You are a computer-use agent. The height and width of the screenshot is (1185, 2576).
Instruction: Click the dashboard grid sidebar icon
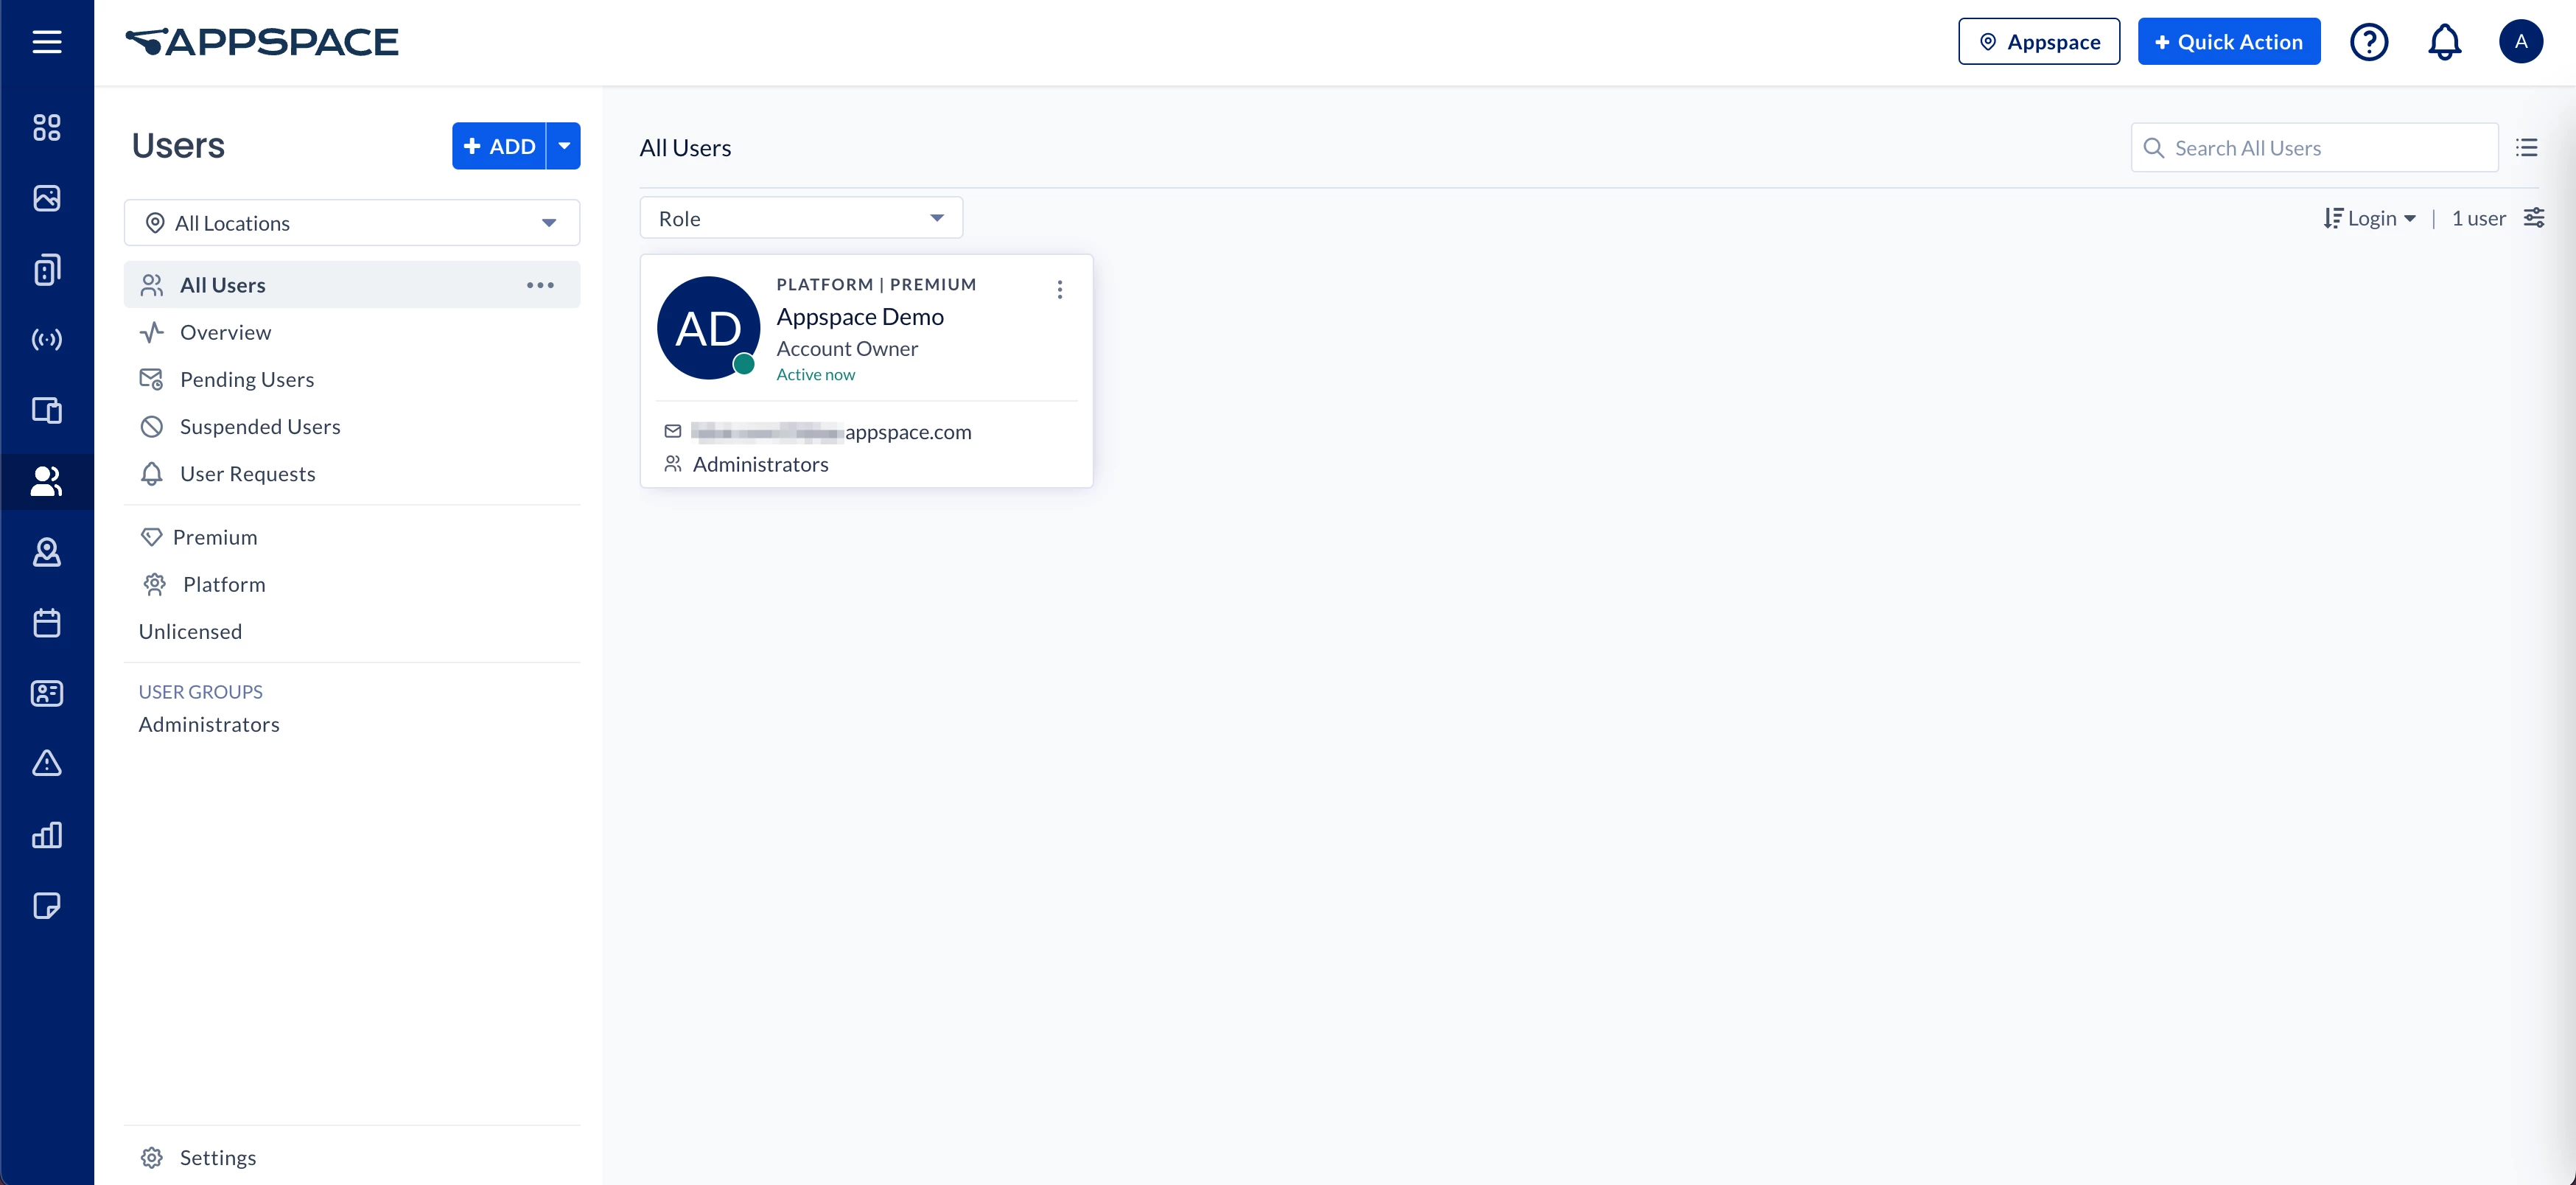coord(46,127)
